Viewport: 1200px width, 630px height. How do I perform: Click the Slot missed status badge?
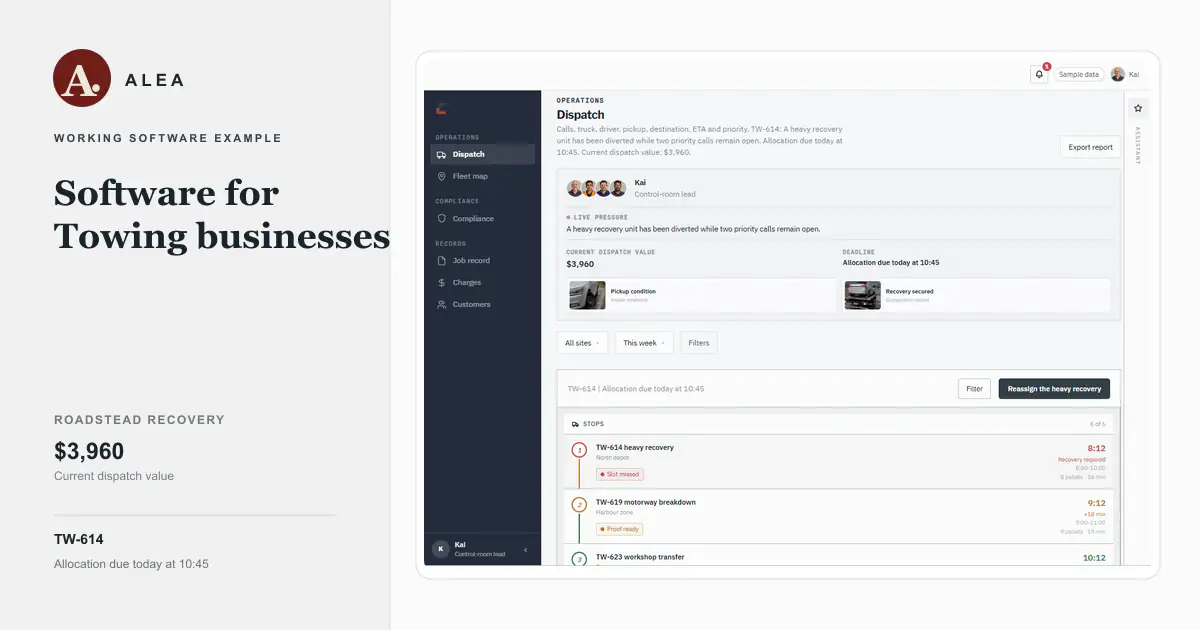click(x=620, y=475)
